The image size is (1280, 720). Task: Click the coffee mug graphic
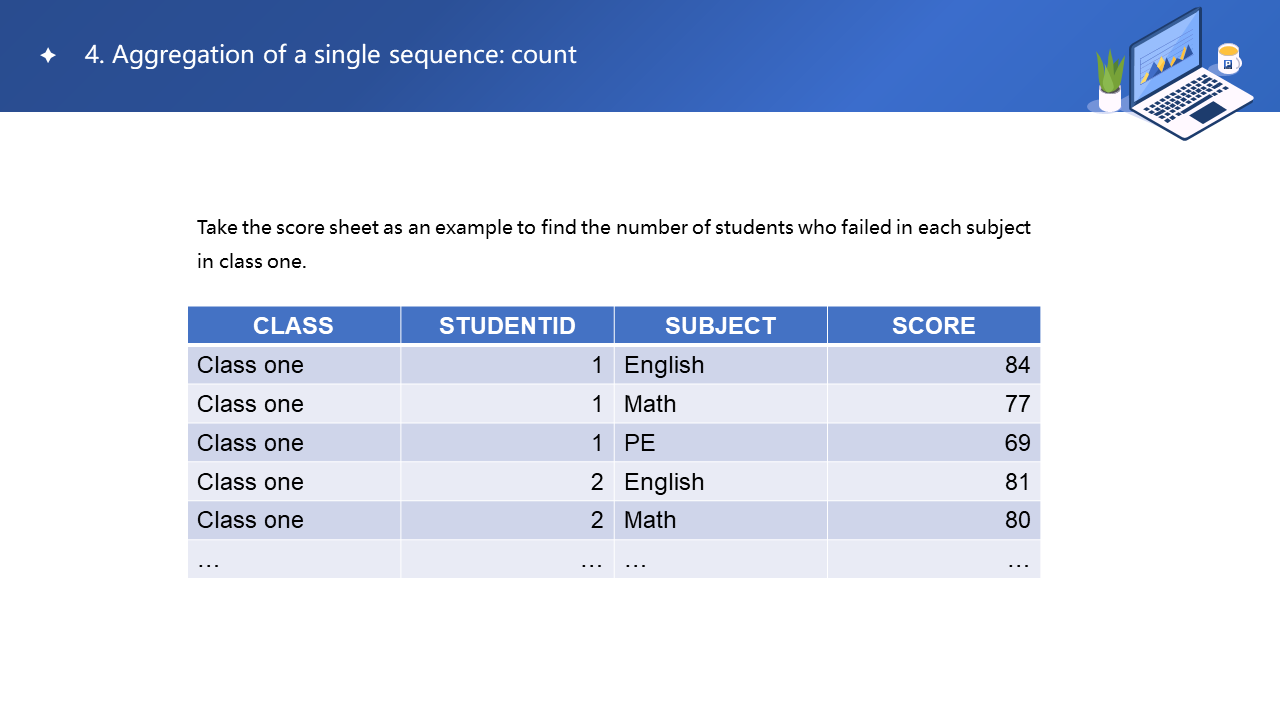click(x=1228, y=58)
